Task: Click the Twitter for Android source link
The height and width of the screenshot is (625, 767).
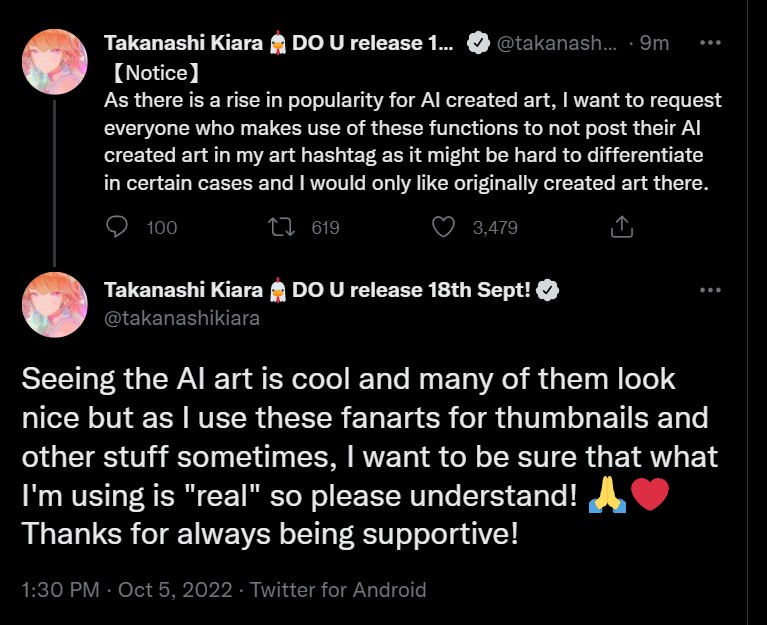Action: click(338, 590)
